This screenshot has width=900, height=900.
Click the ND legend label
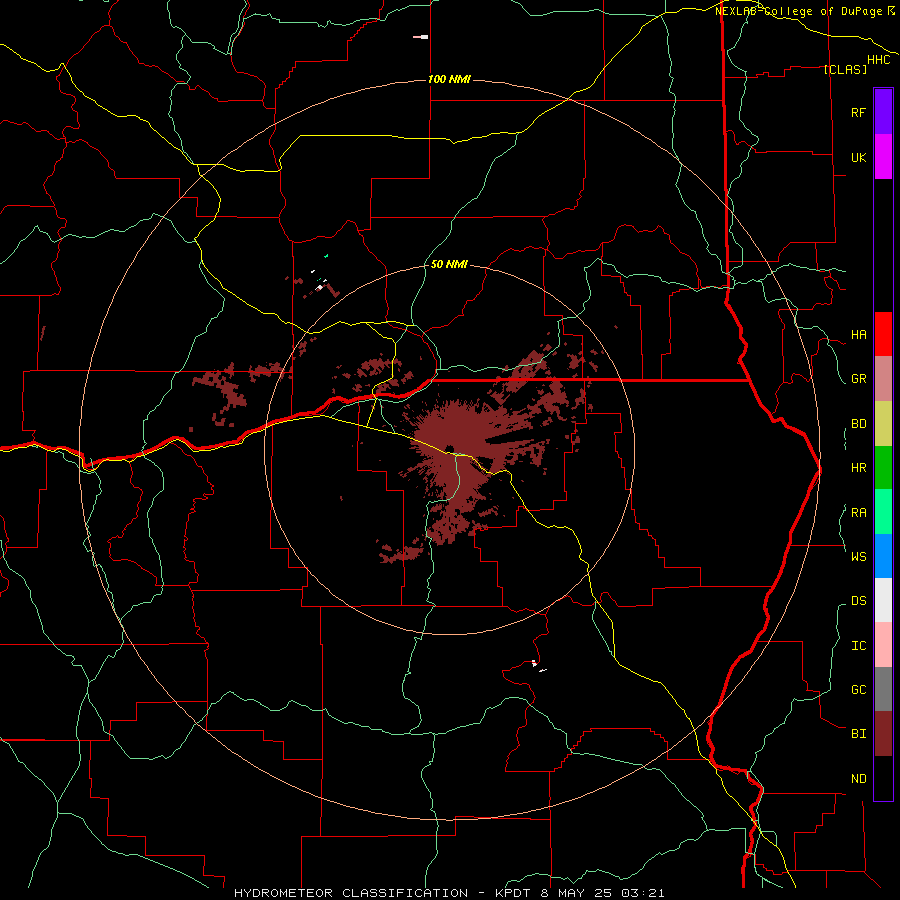pos(858,779)
